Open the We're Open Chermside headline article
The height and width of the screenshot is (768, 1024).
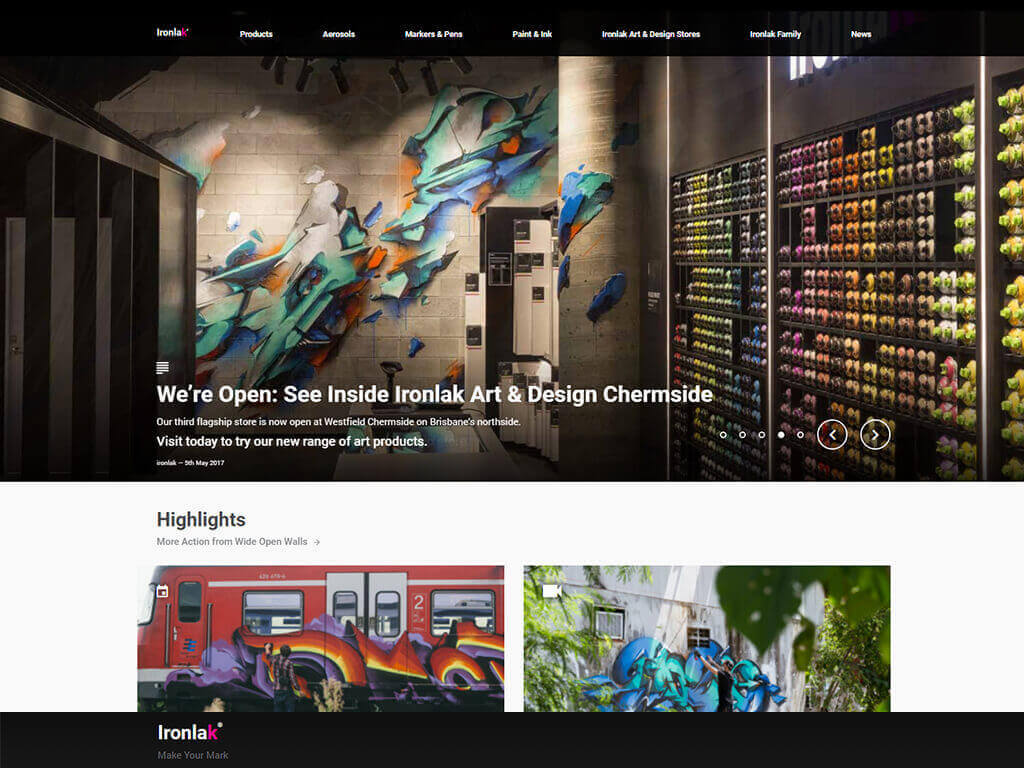click(434, 394)
